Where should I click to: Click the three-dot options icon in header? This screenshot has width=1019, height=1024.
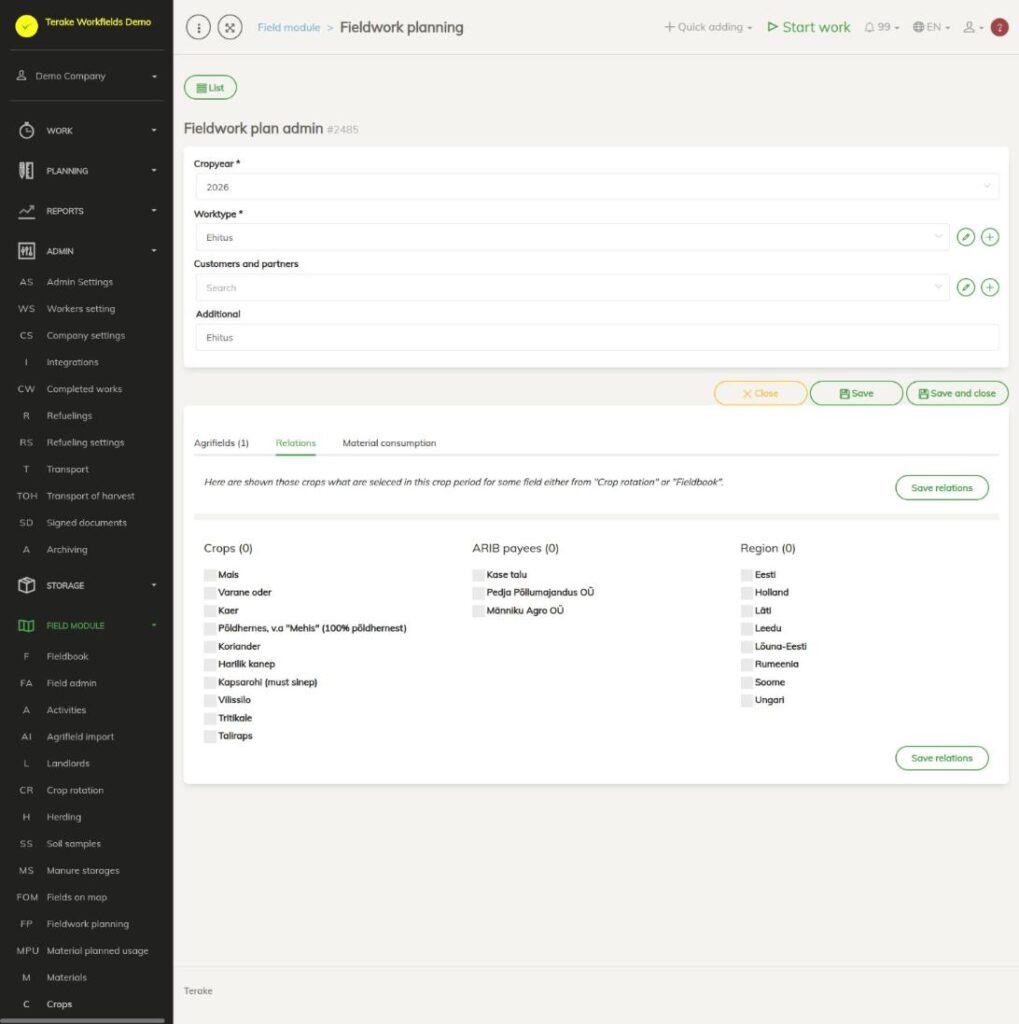pos(198,27)
